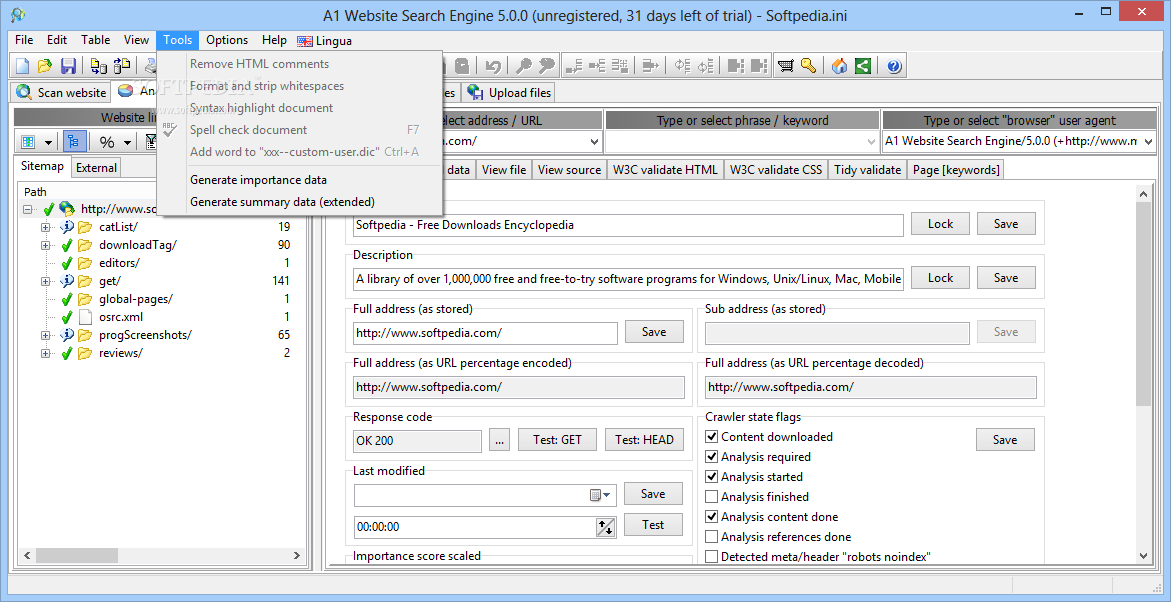Screen dimensions: 1171x602
Task: Click the paste toolbar icon before printer
Action: pos(122,66)
